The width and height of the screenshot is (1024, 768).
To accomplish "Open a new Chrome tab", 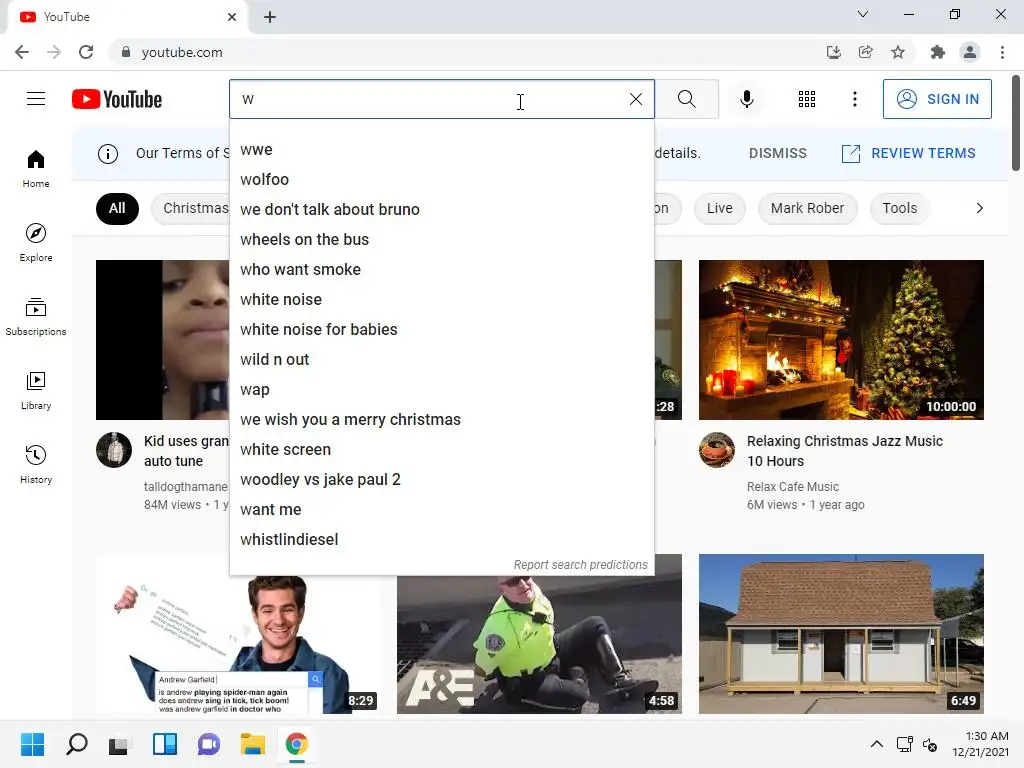I will 270,17.
